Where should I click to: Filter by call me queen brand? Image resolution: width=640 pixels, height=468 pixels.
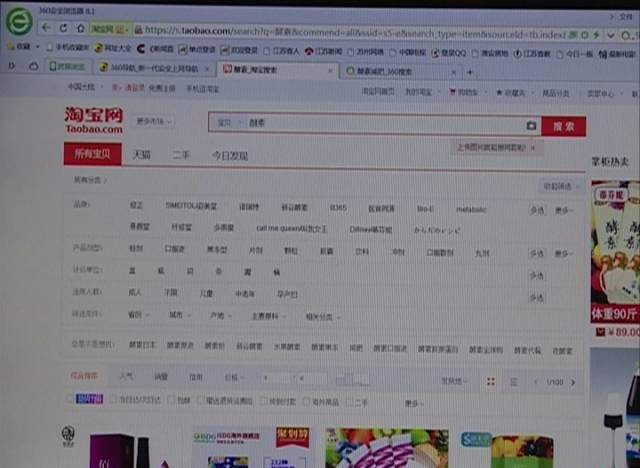pos(291,228)
